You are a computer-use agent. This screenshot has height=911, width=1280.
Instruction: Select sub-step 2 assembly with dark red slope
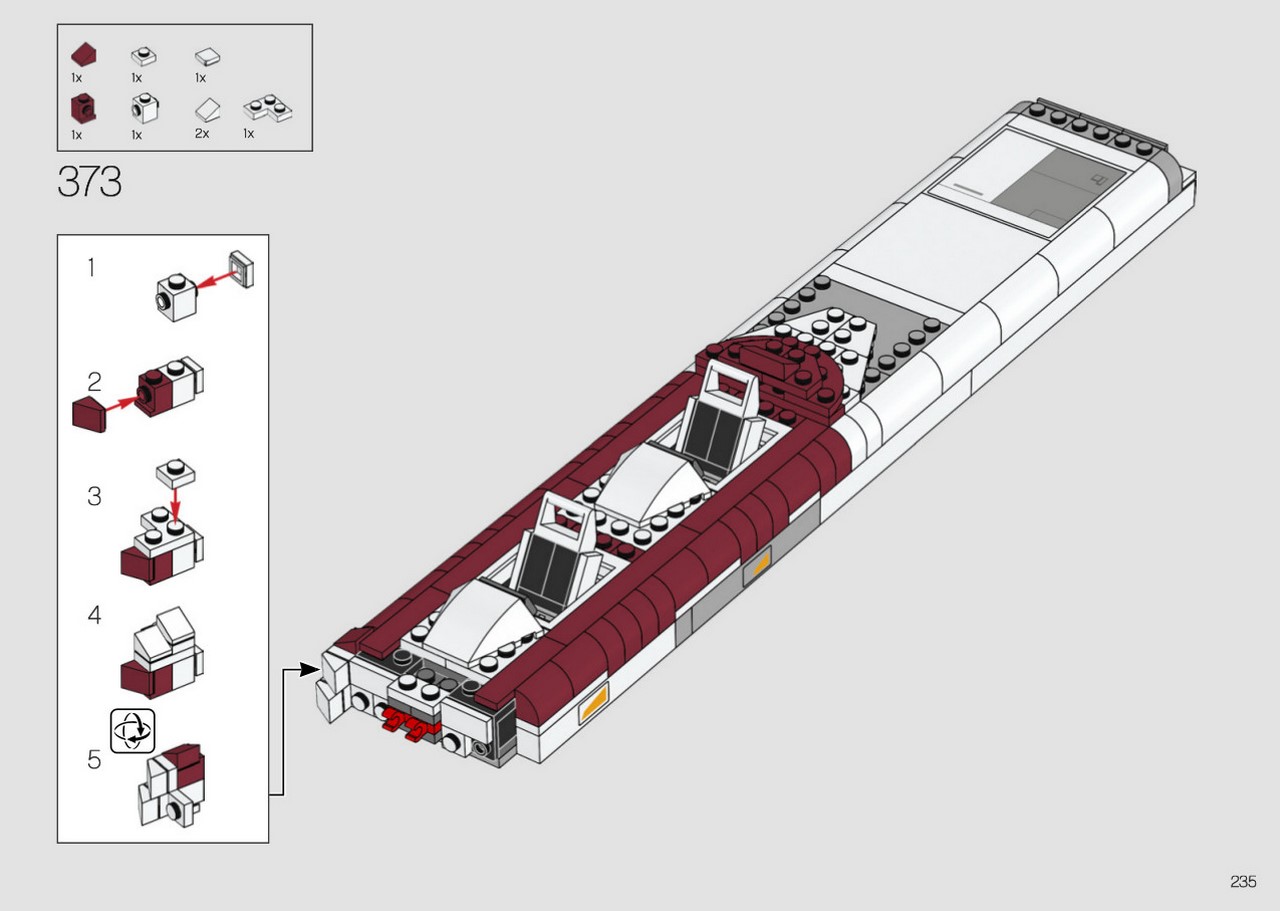139,395
